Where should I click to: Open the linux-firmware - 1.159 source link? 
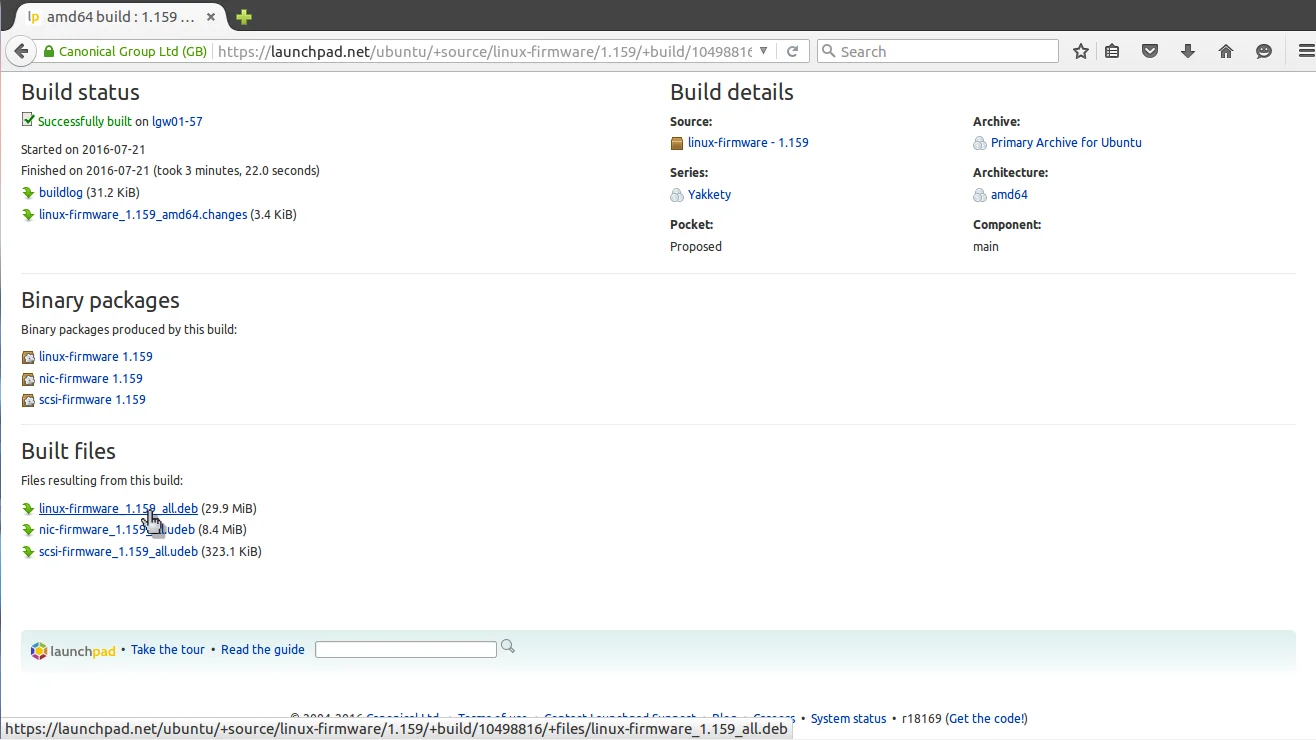(748, 143)
